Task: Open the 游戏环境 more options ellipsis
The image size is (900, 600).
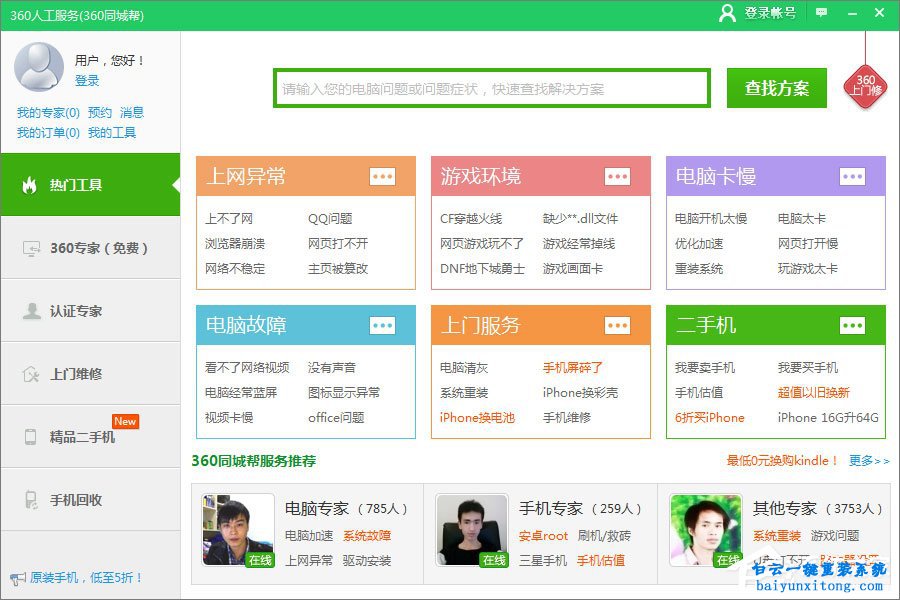Action: [618, 176]
